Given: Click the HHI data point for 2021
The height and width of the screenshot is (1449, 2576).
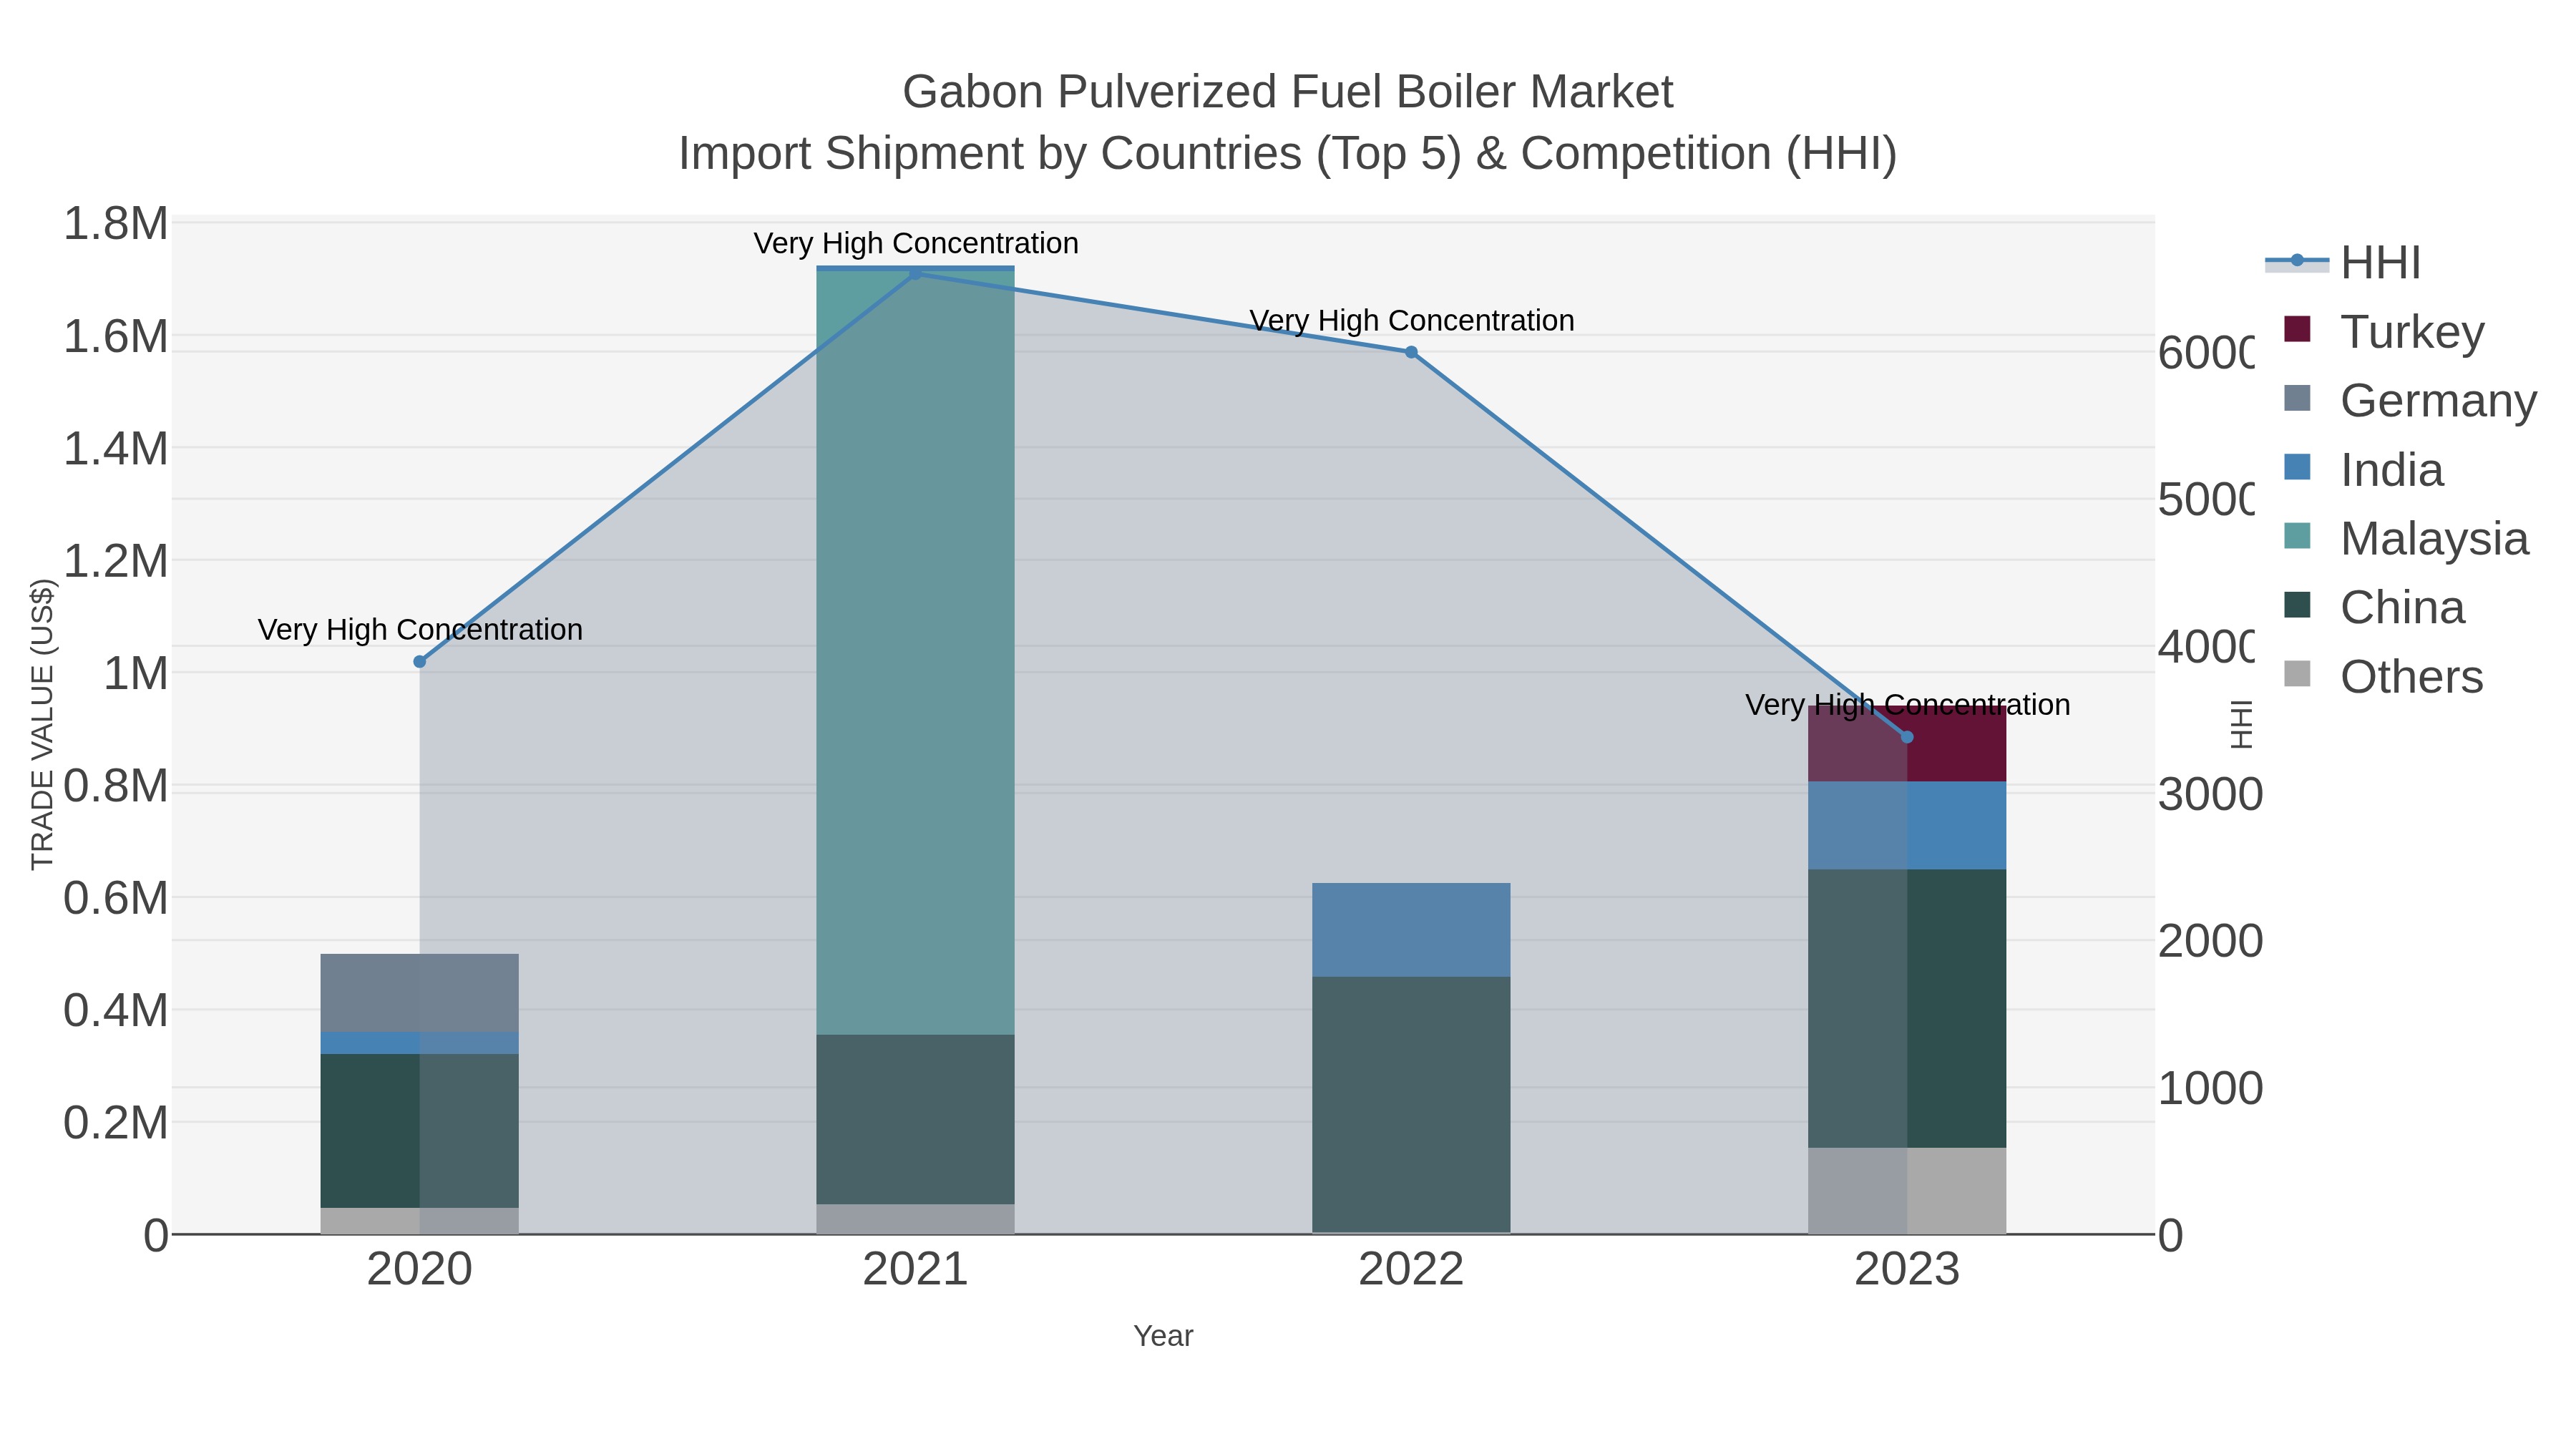Looking at the screenshot, I should pyautogui.click(x=915, y=273).
